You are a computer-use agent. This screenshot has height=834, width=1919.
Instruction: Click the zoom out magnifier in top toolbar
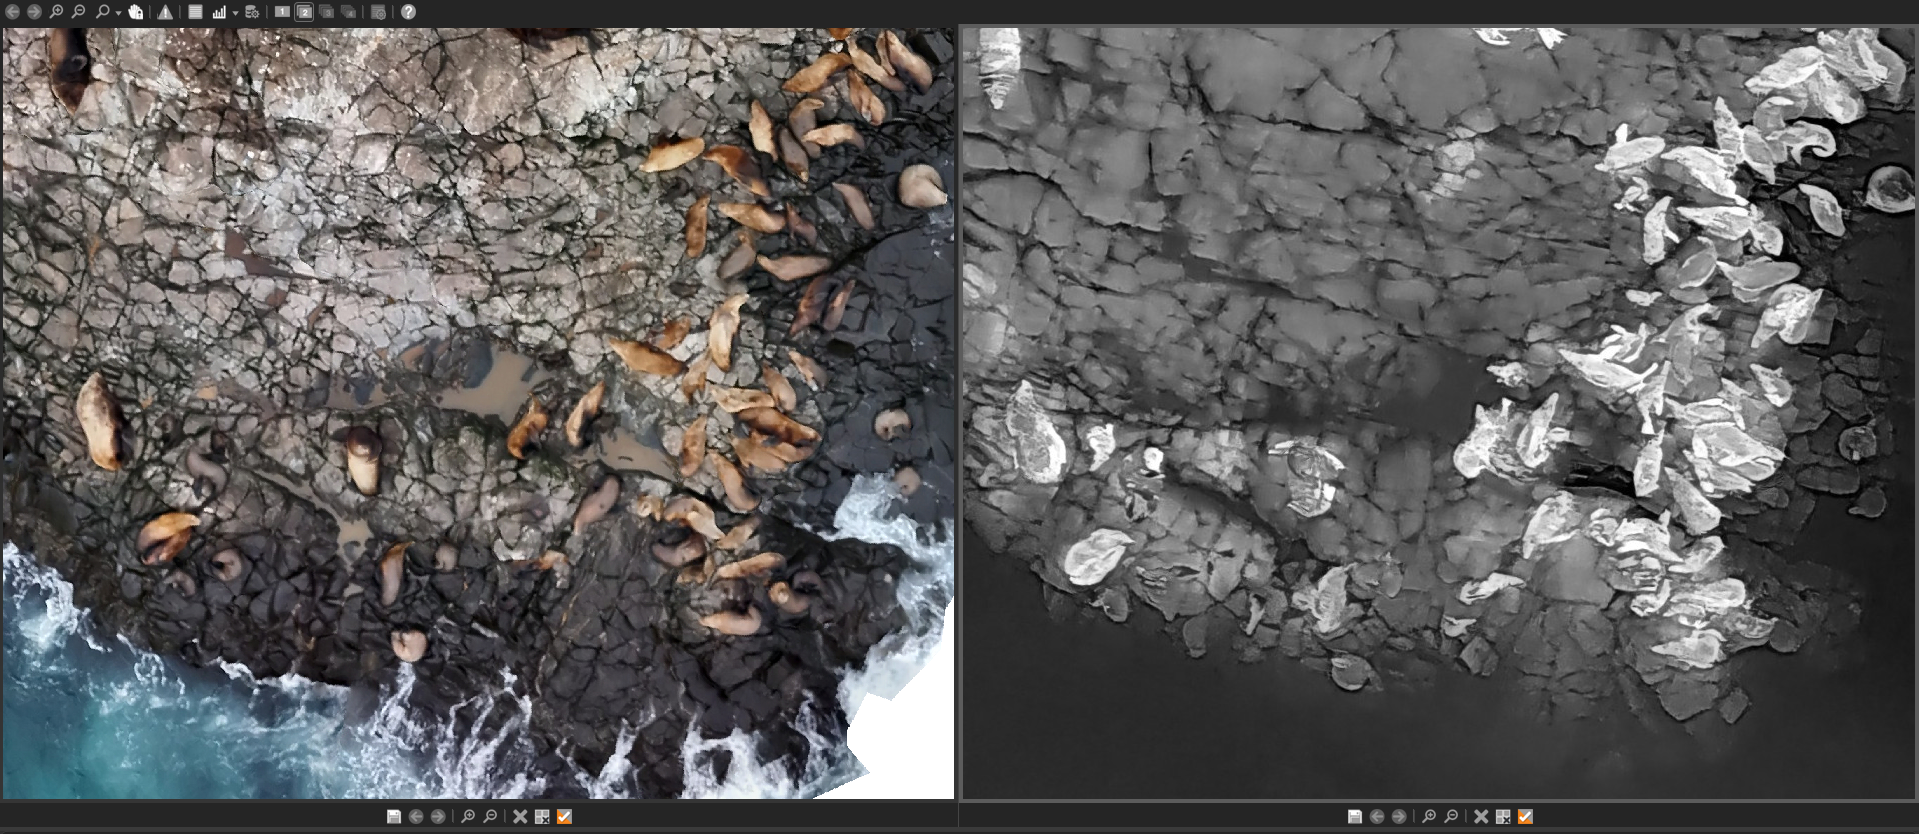tap(78, 12)
